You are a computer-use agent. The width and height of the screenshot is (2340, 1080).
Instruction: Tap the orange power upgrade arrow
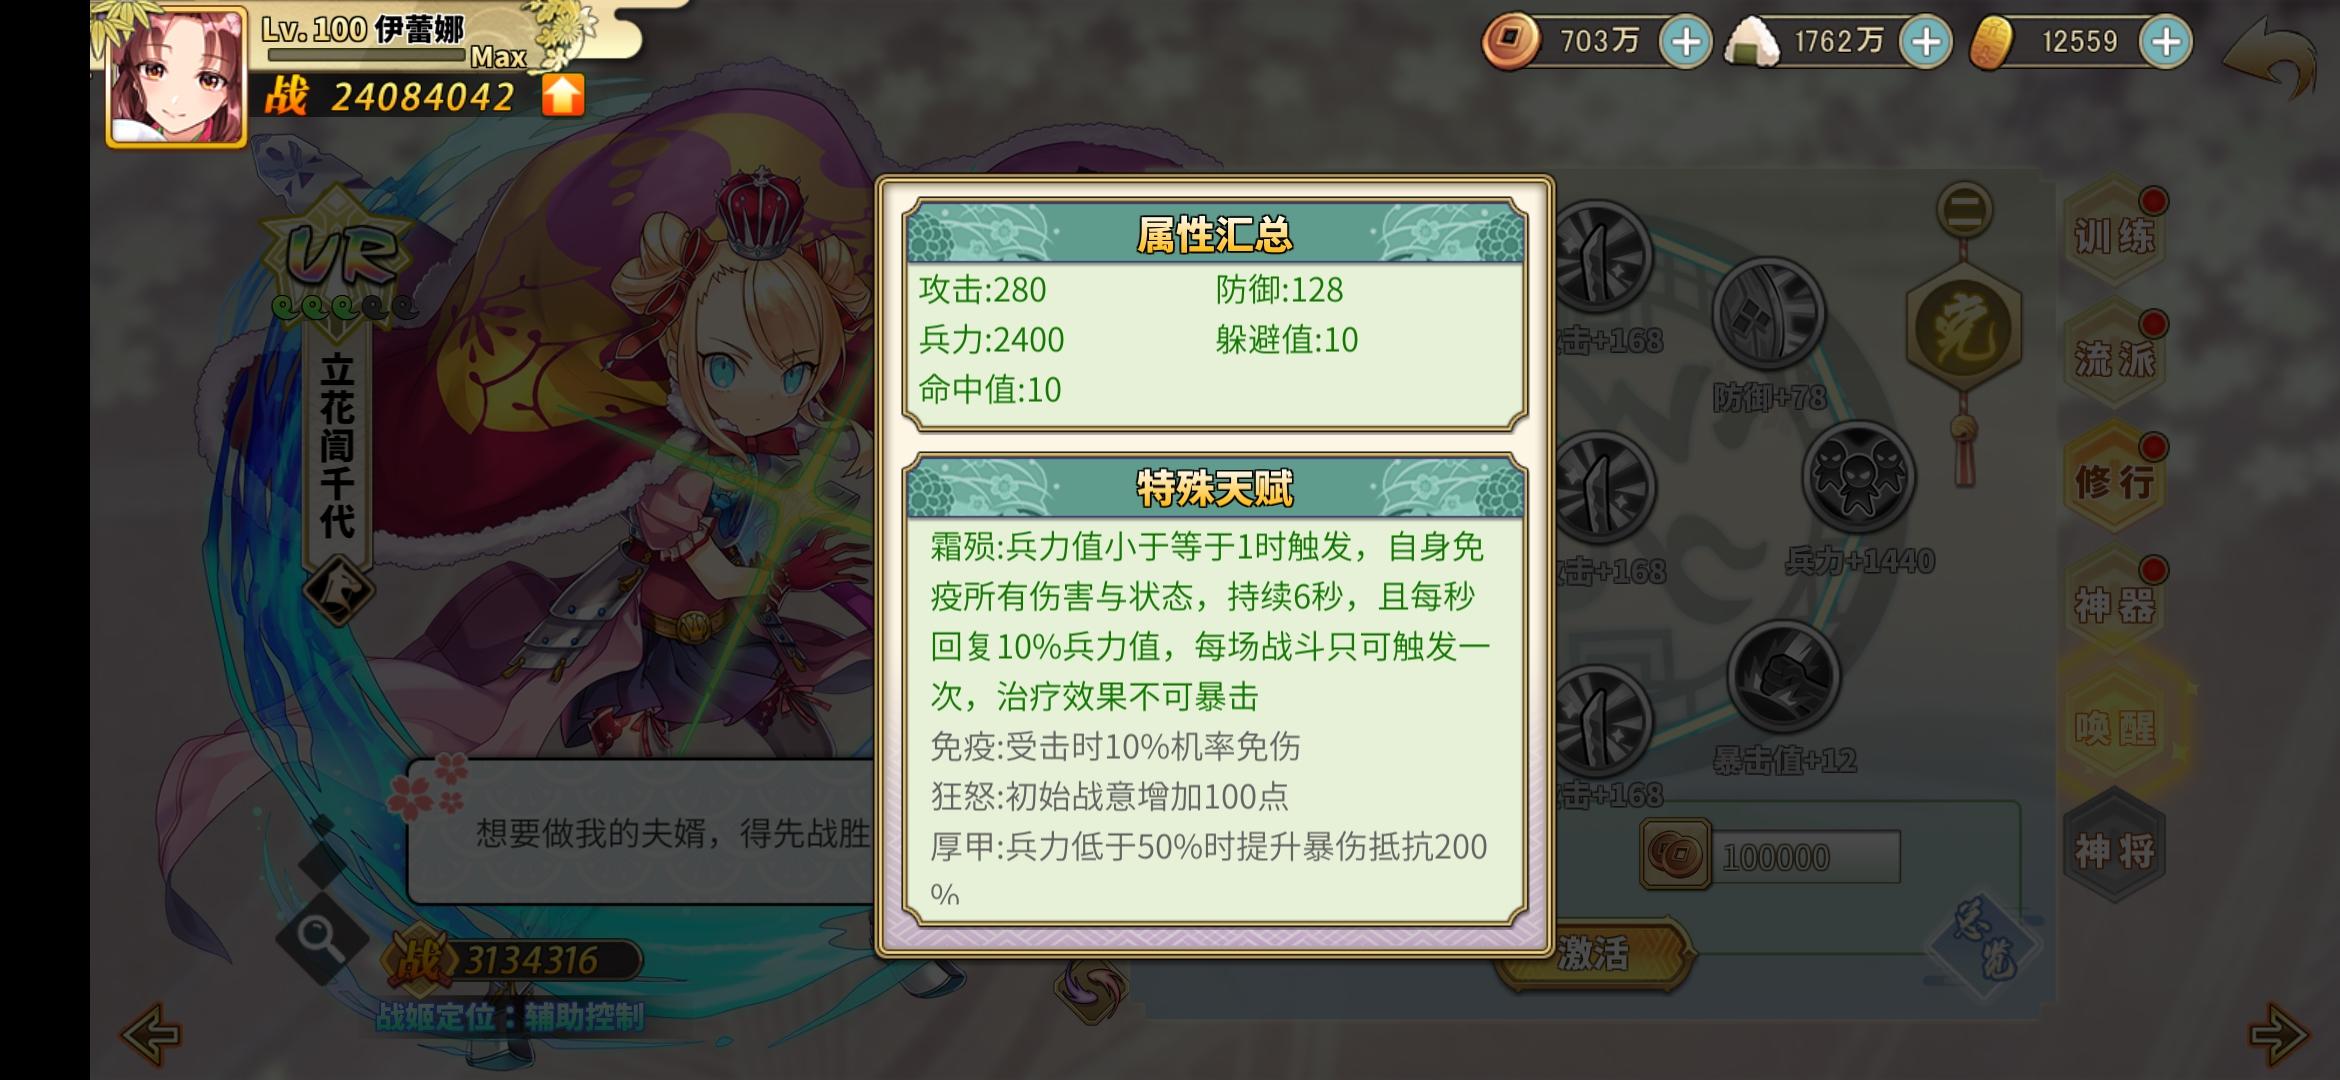[x=563, y=96]
